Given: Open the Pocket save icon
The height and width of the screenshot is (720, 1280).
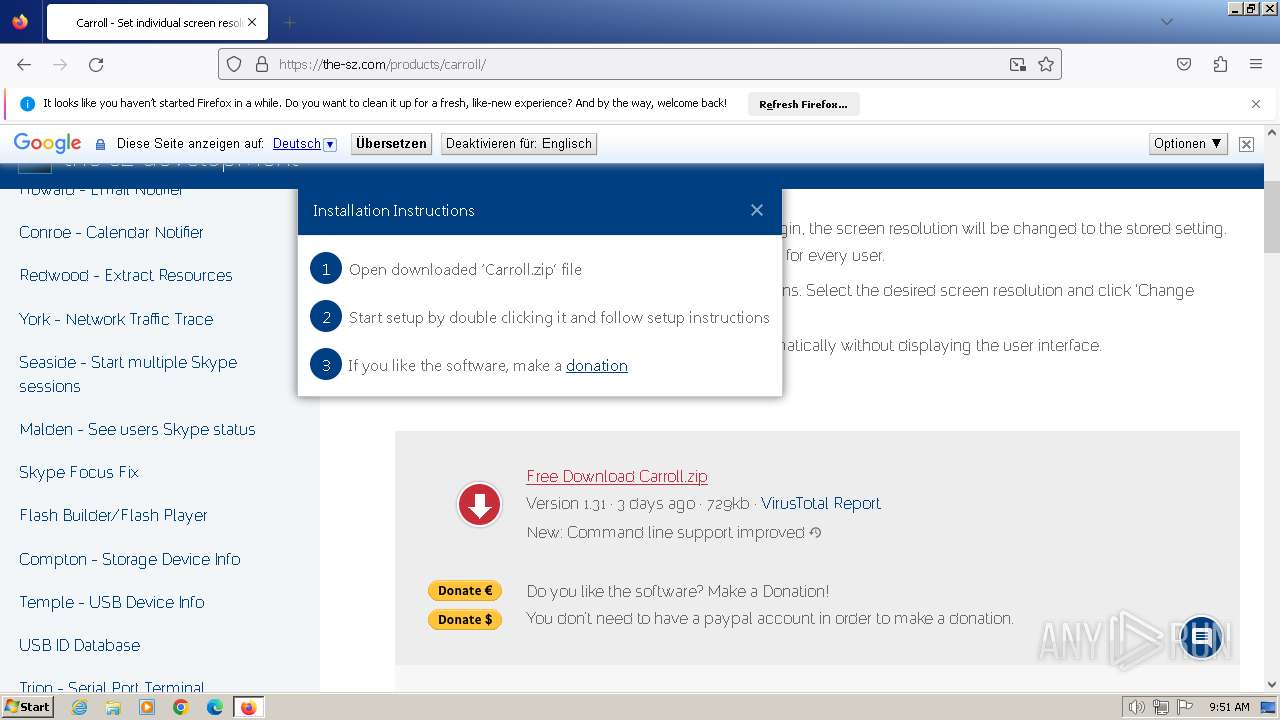Looking at the screenshot, I should pyautogui.click(x=1184, y=64).
